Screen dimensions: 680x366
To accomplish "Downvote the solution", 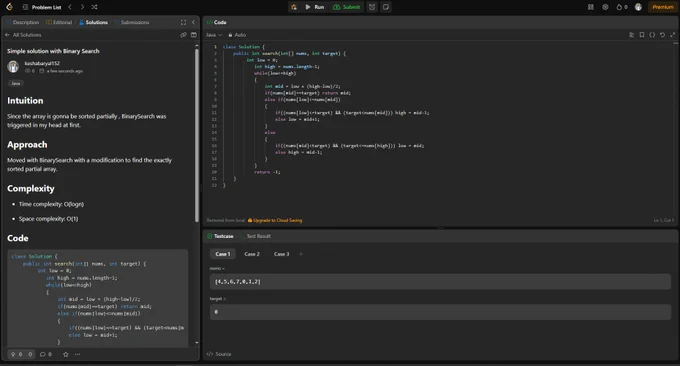I will click(30, 354).
